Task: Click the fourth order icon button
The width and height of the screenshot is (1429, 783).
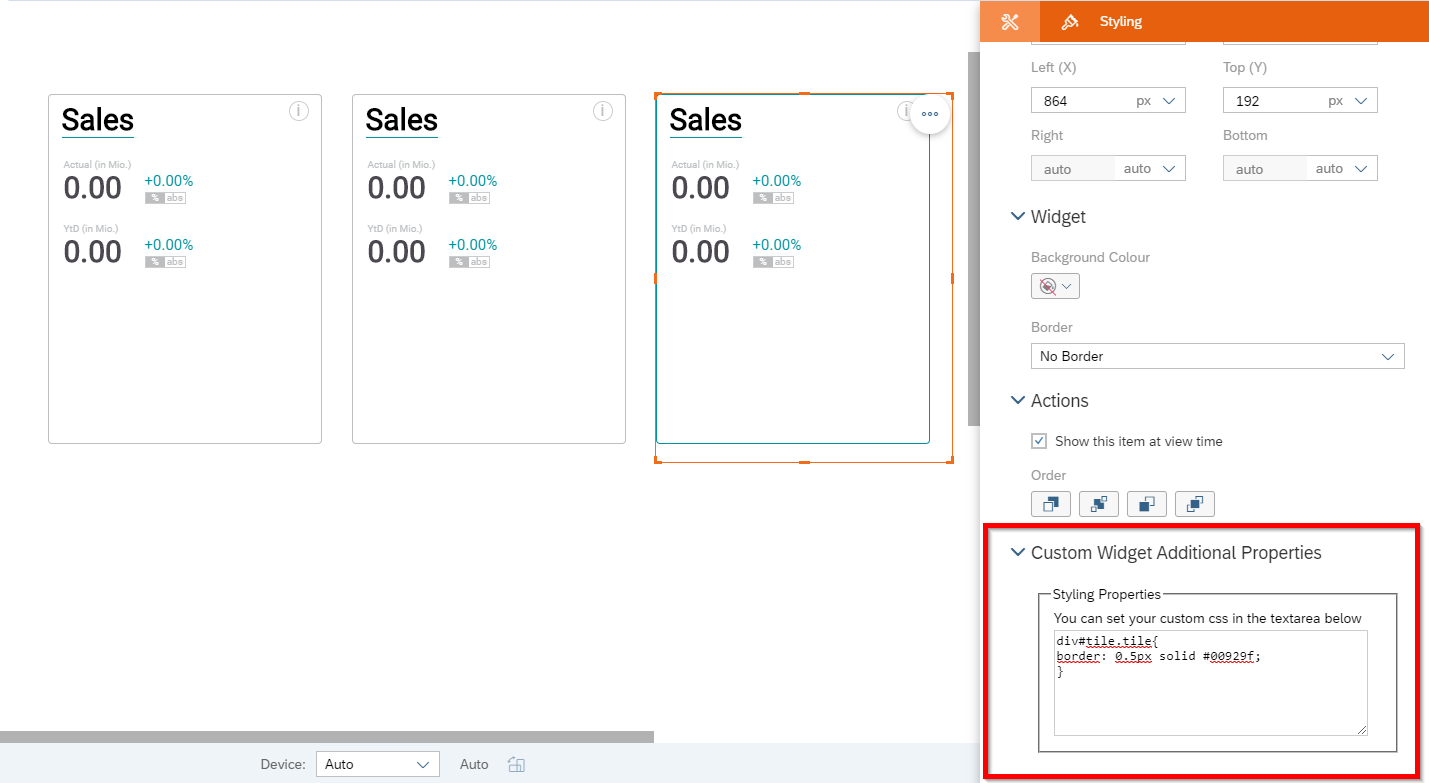Action: pos(1194,504)
